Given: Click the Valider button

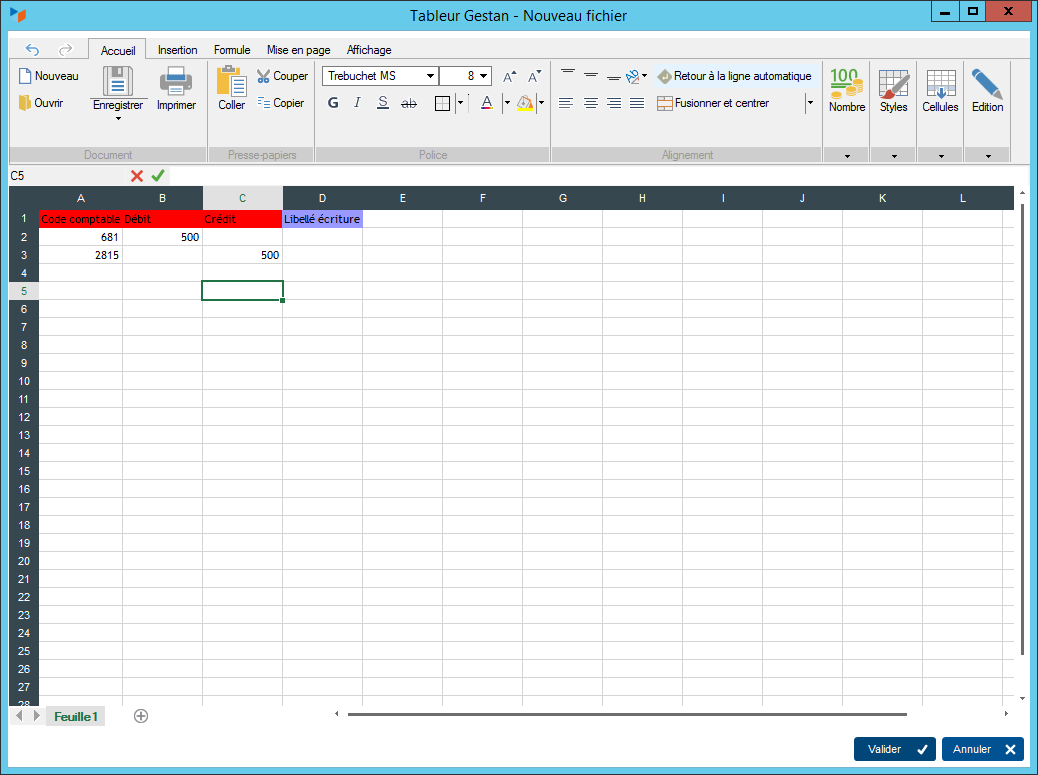Looking at the screenshot, I should 894,749.
